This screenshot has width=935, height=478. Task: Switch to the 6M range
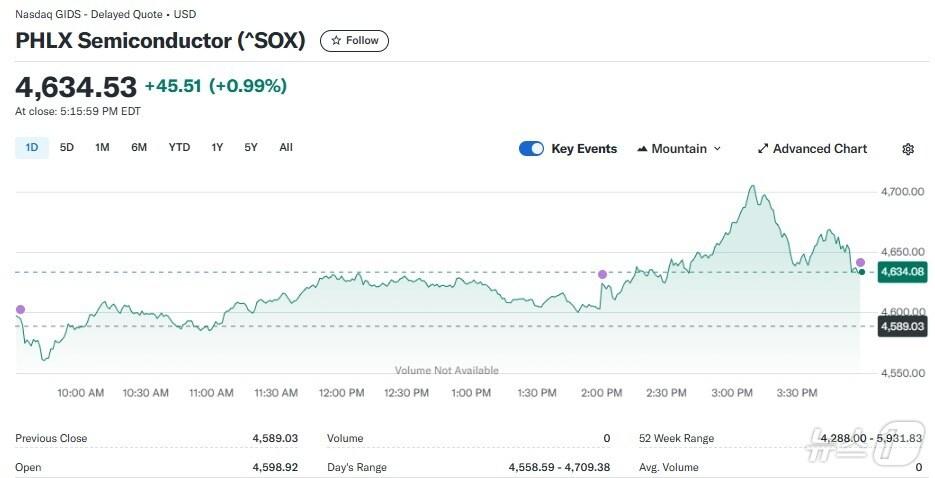139,148
